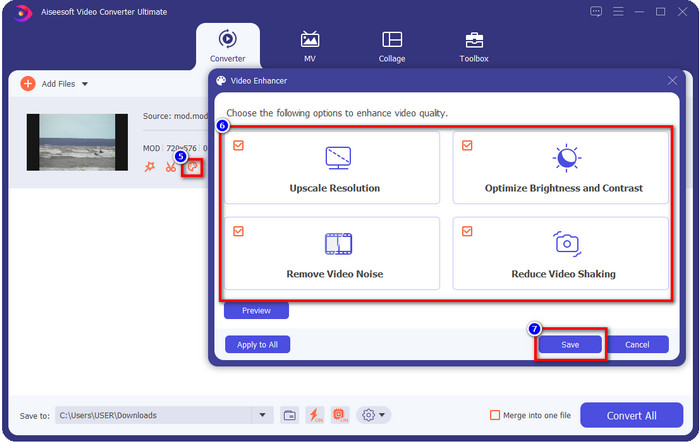Click the brightness sun icon

pyautogui.click(x=567, y=158)
